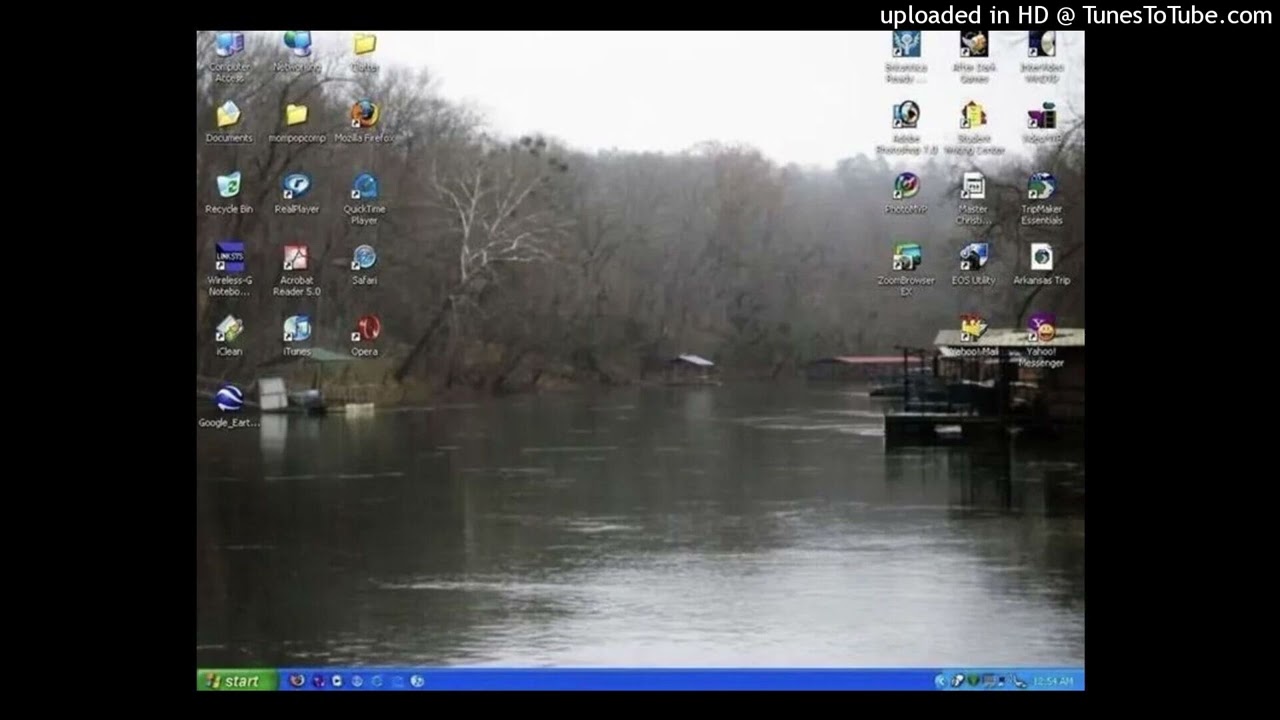Screen dimensions: 1280x720
Task: Click the EOS Utility desktop icon
Action: 973,265
